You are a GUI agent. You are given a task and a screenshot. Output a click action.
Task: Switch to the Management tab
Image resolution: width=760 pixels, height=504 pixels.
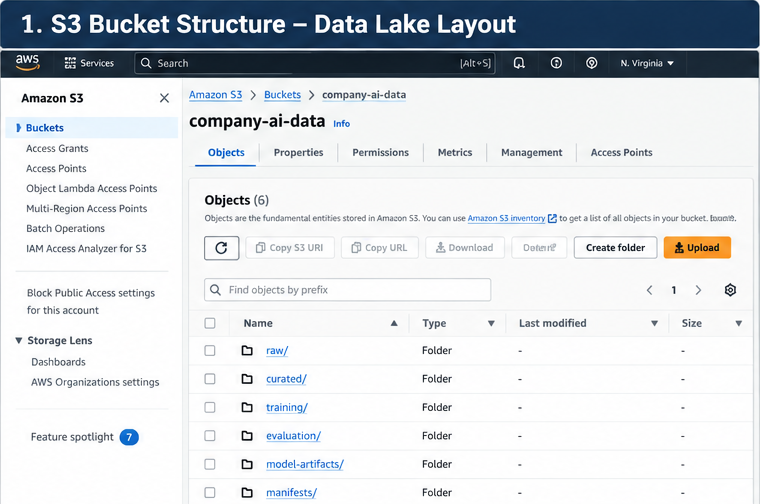[x=532, y=153]
